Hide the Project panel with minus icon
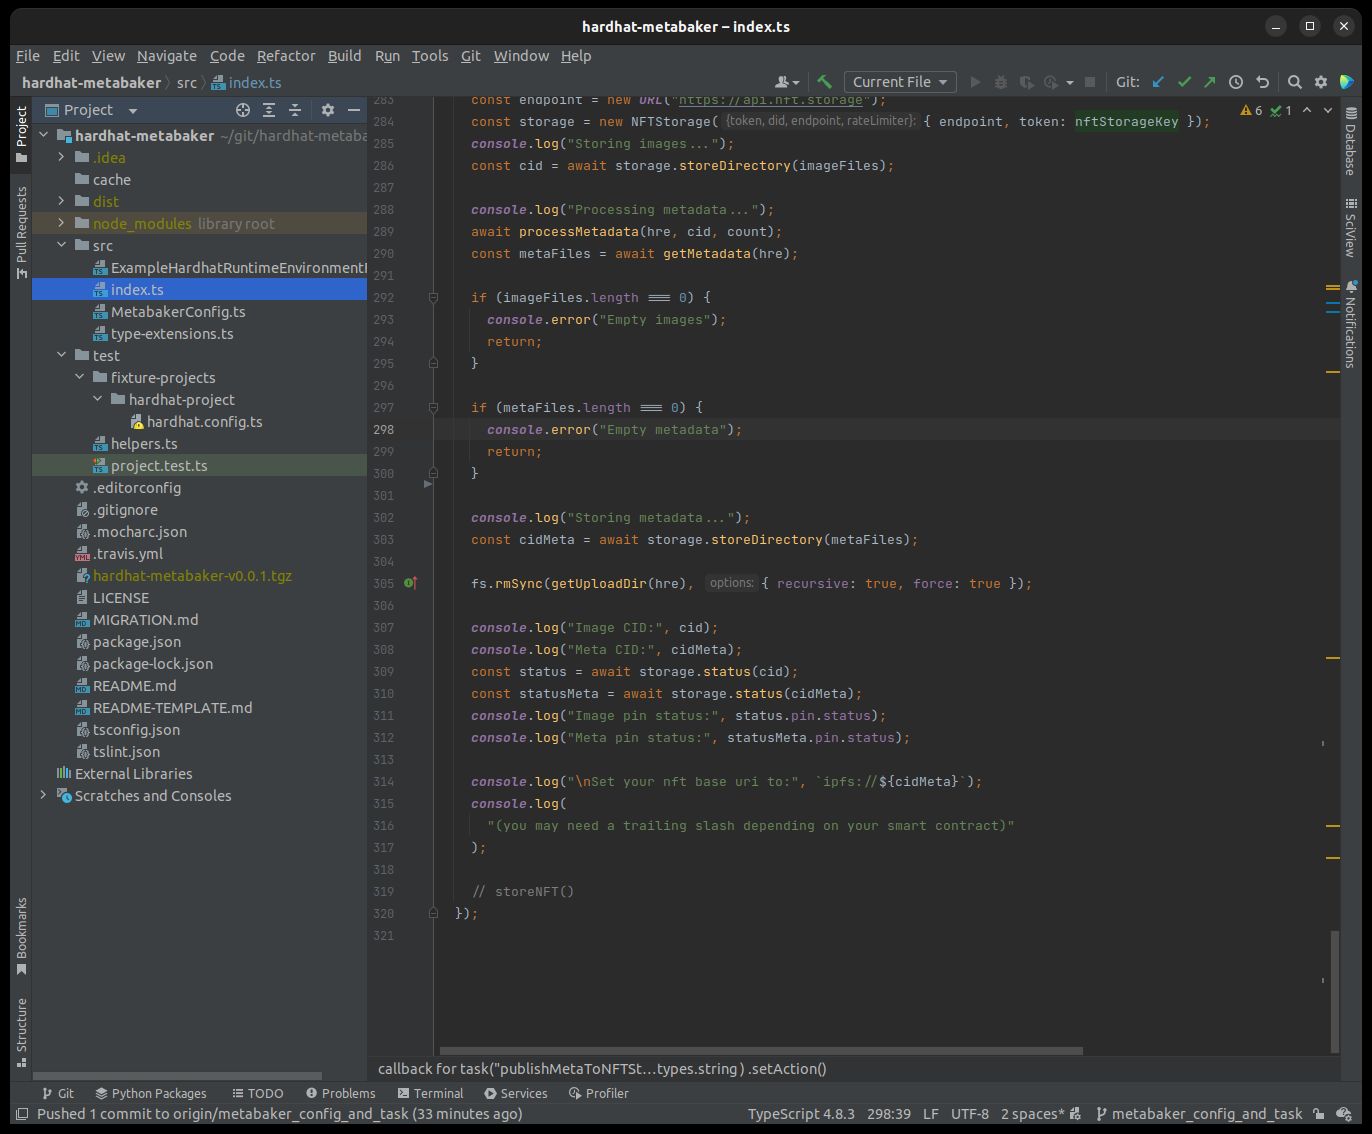Viewport: 1372px width, 1134px height. 353,110
